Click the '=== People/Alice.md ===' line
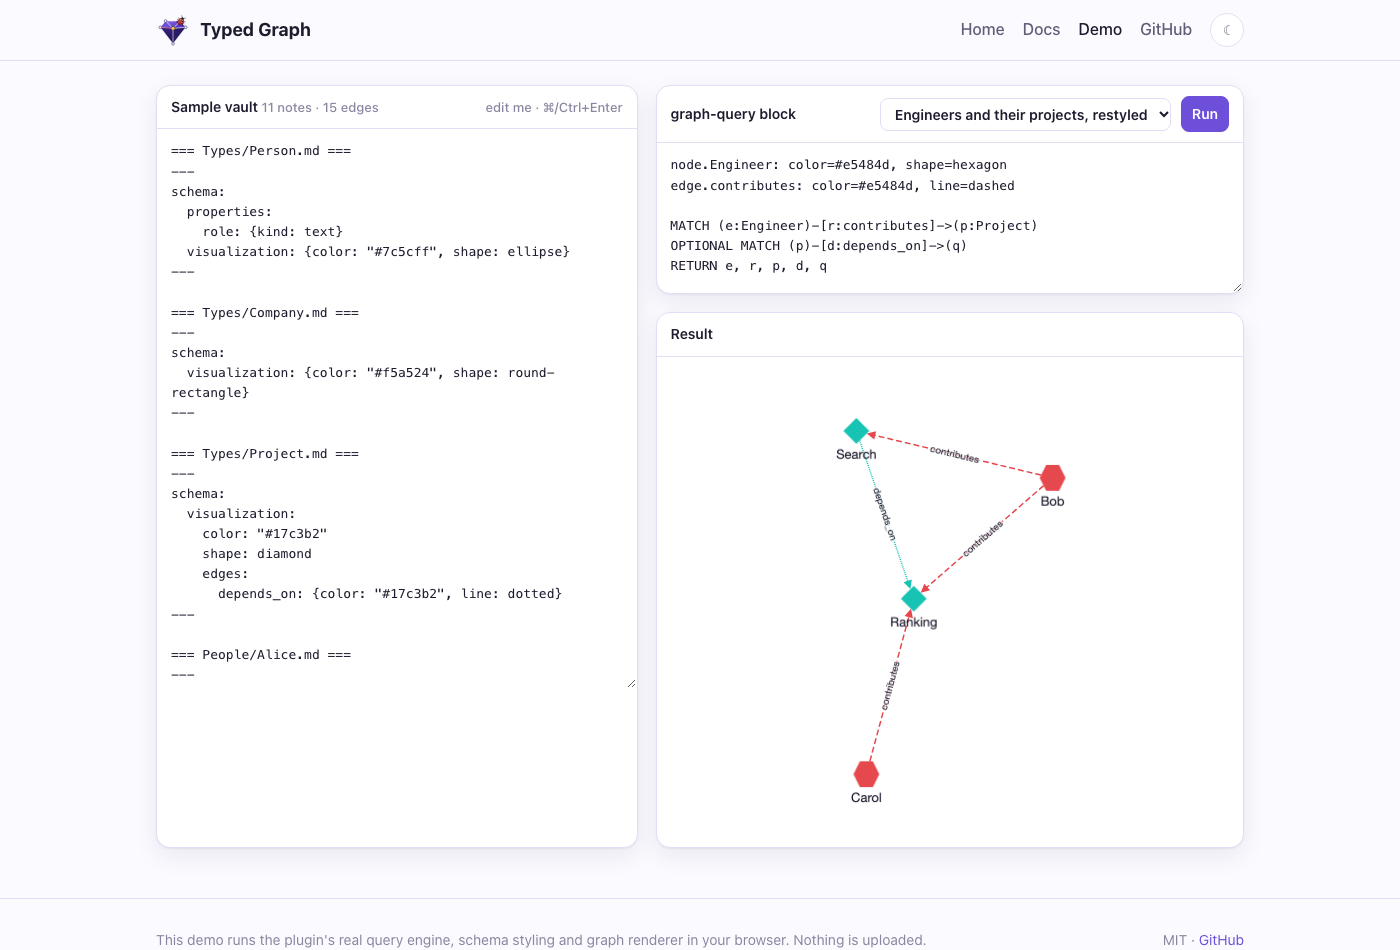 261,655
